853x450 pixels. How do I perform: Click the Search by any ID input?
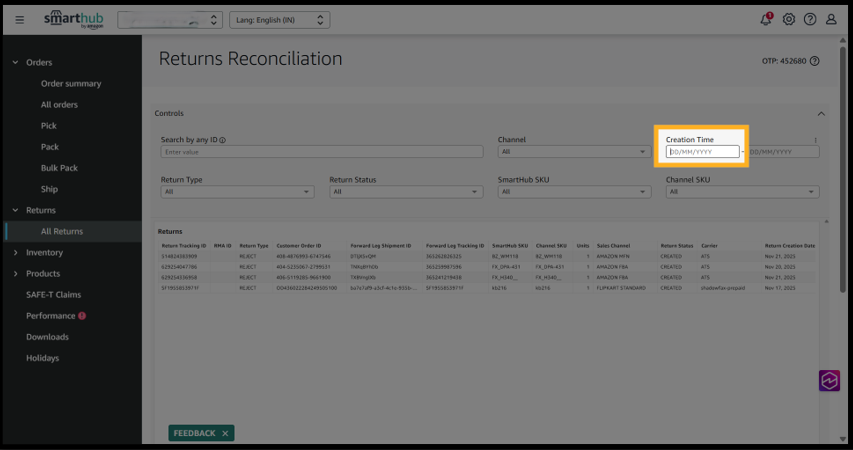coord(321,152)
